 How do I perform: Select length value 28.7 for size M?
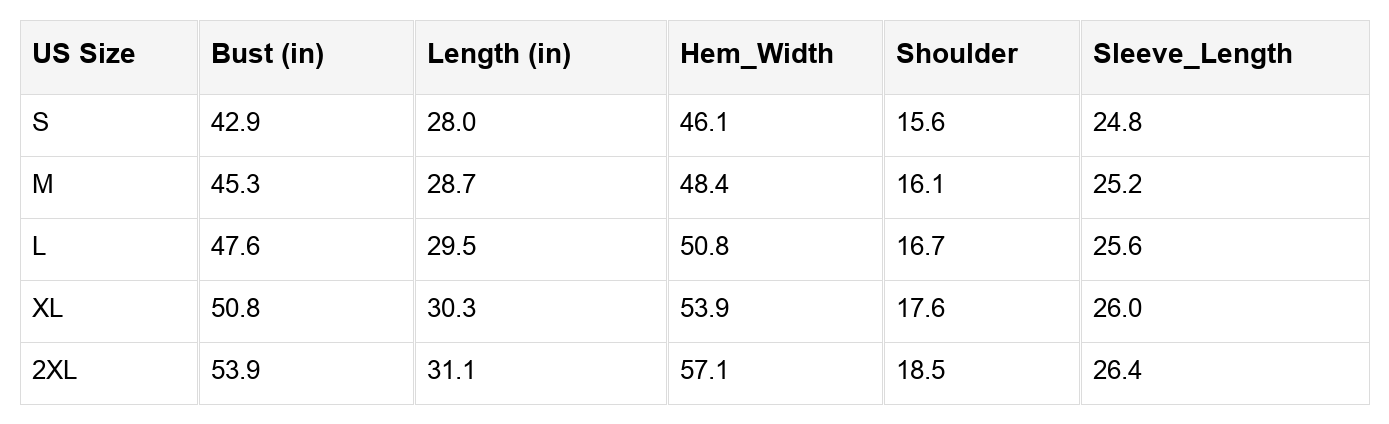coord(451,185)
